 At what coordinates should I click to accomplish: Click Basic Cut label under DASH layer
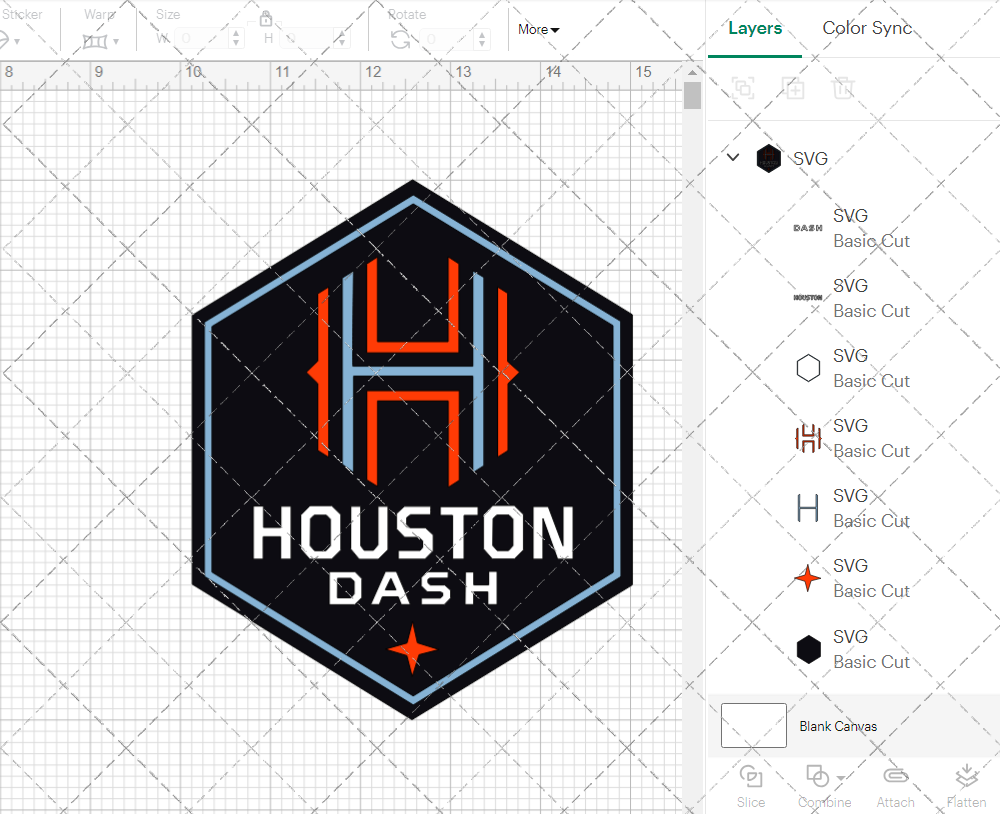(871, 241)
